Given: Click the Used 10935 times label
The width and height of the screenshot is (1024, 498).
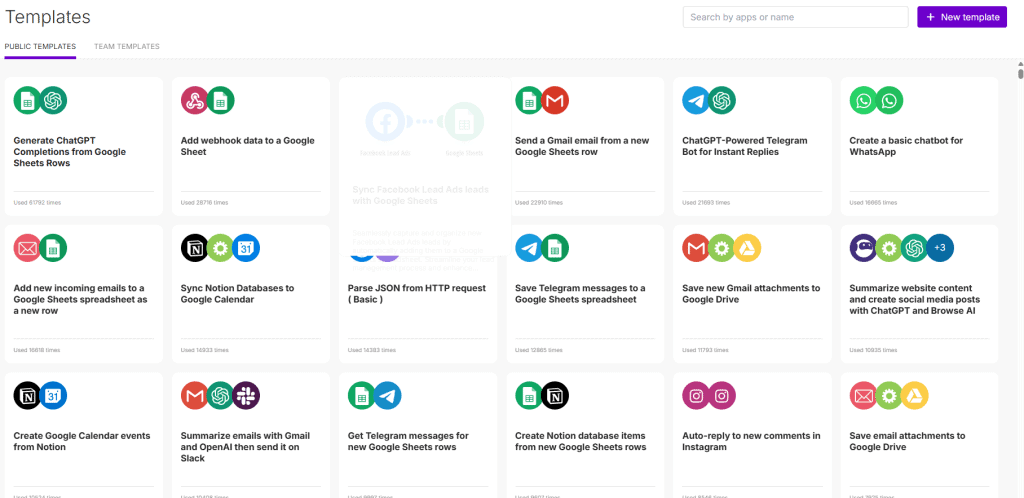Looking at the screenshot, I should point(873,350).
